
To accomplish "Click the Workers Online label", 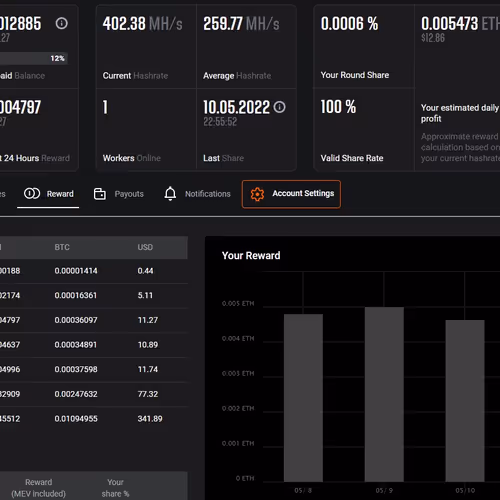I will [132, 158].
